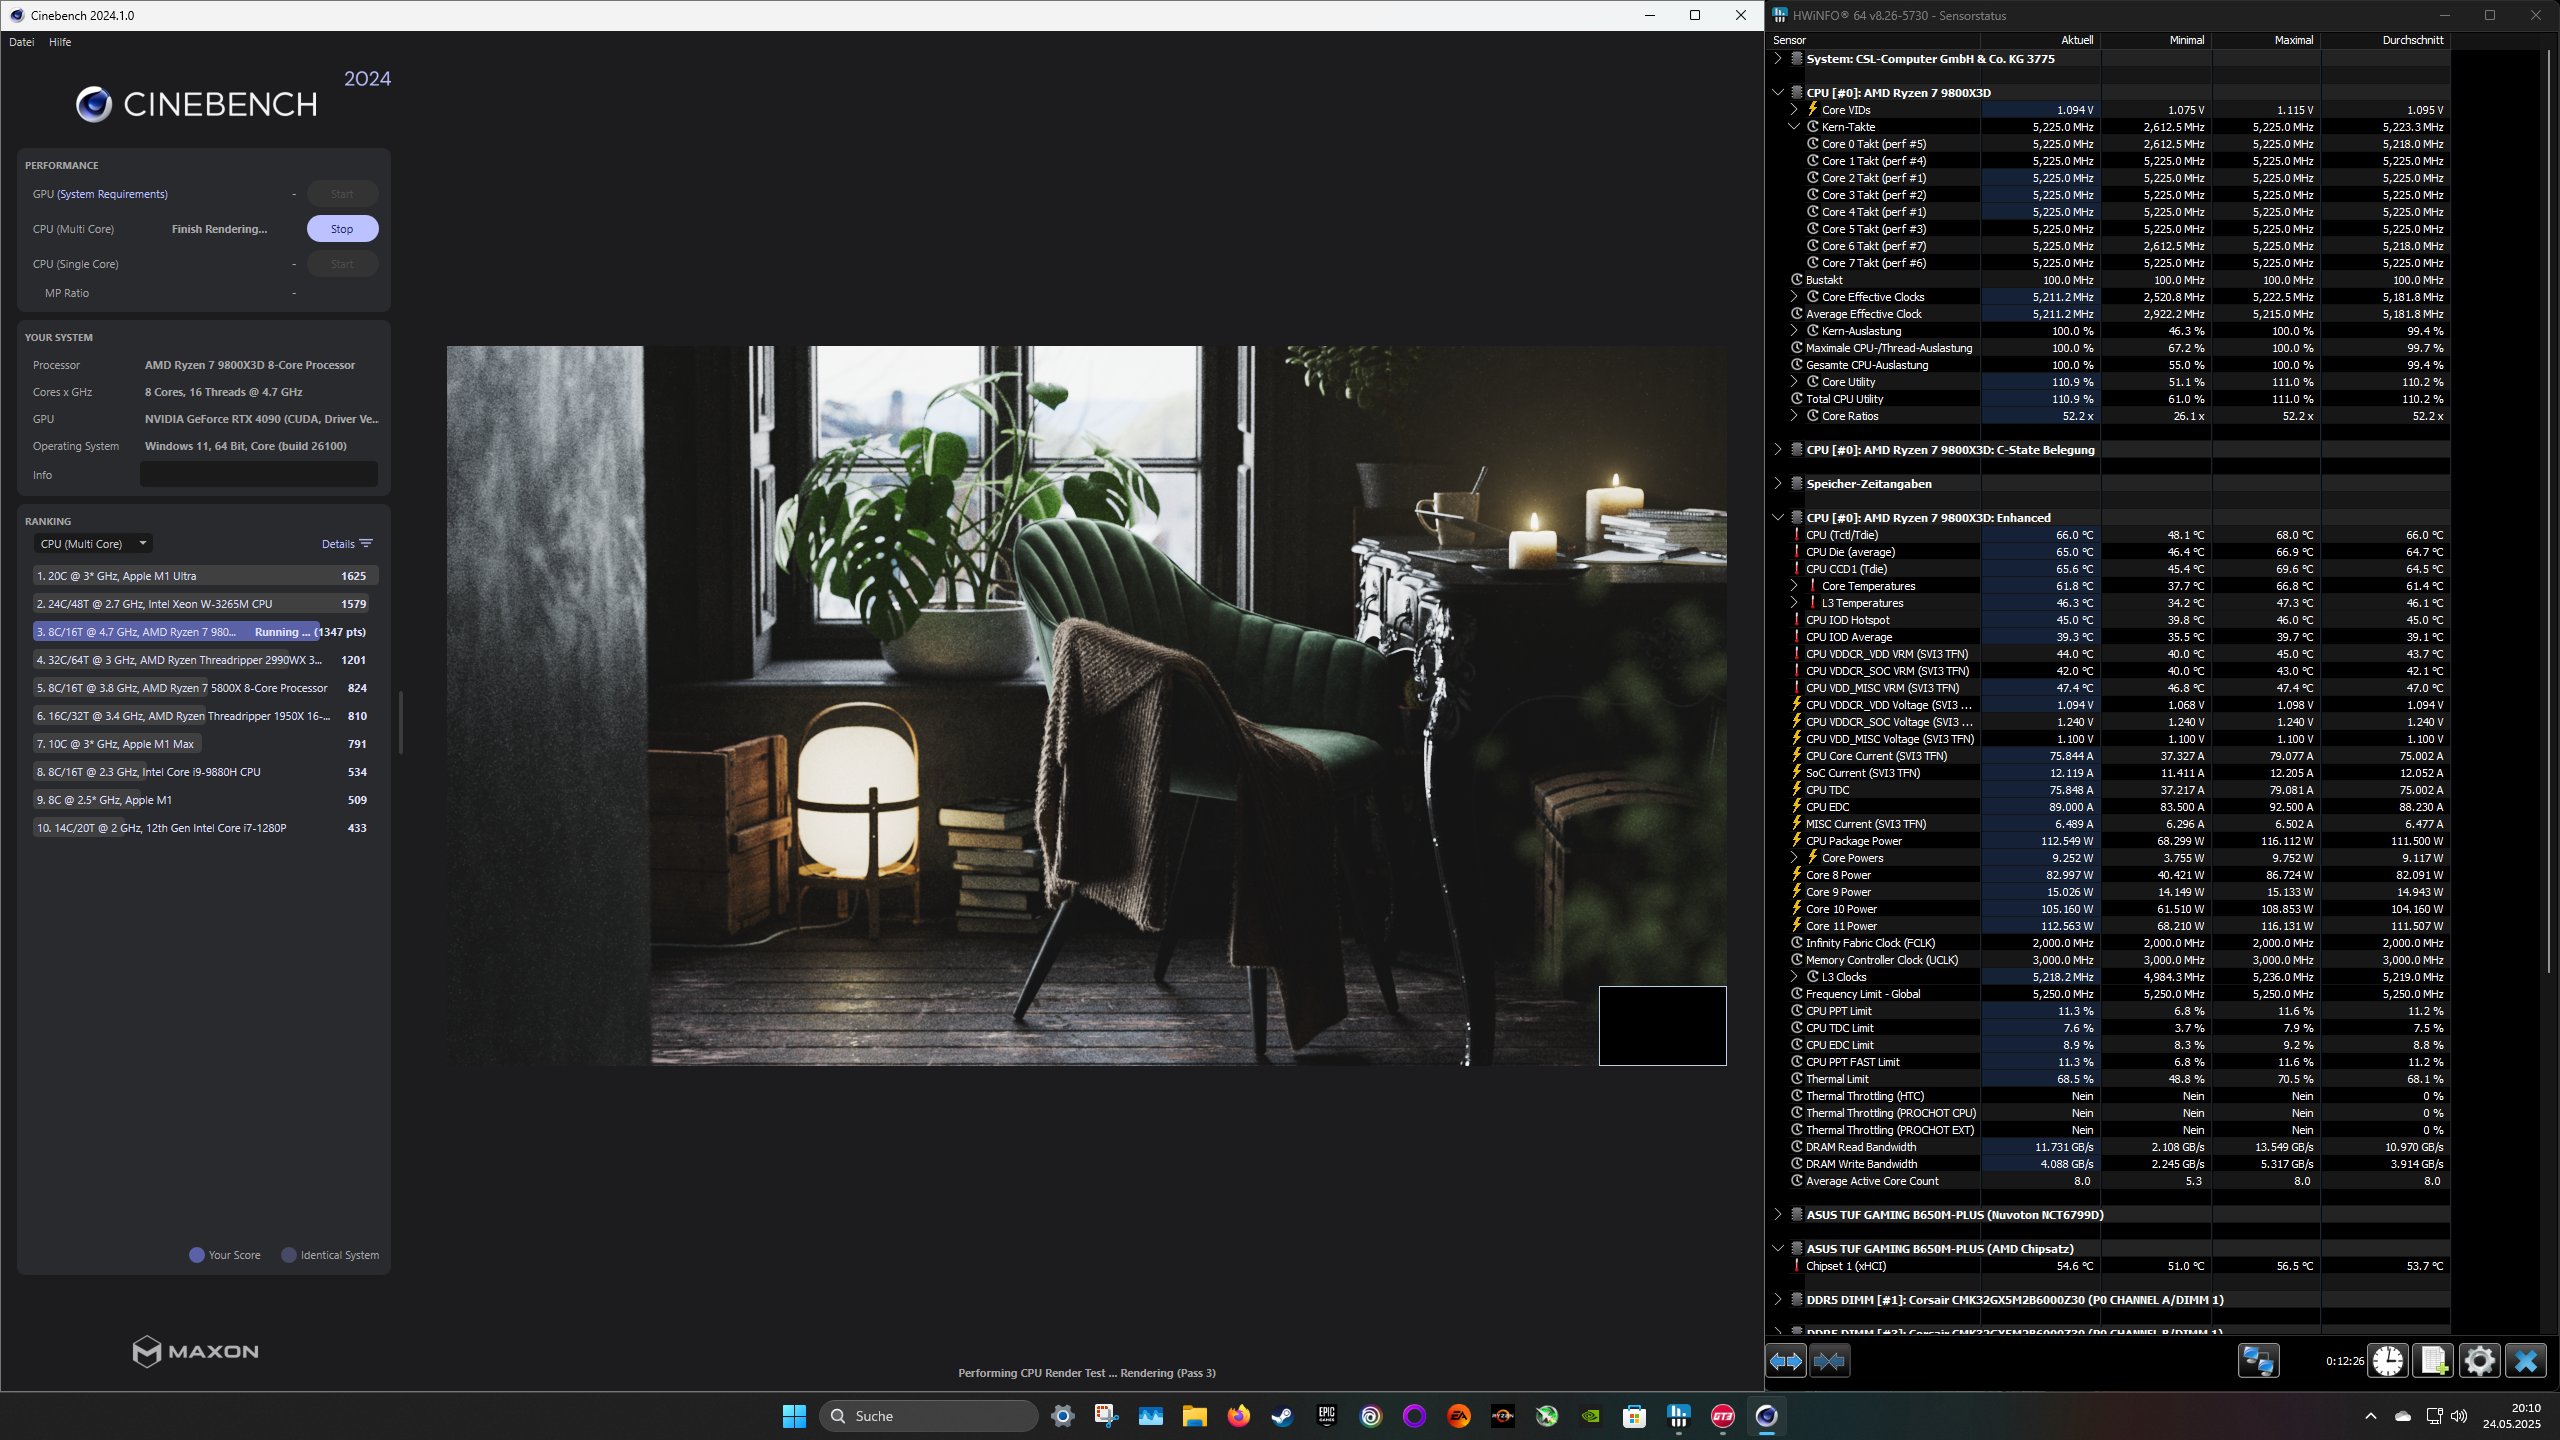Click the HWiNFO expand columns arrows icon
The image size is (2560, 1440).
point(1786,1361)
